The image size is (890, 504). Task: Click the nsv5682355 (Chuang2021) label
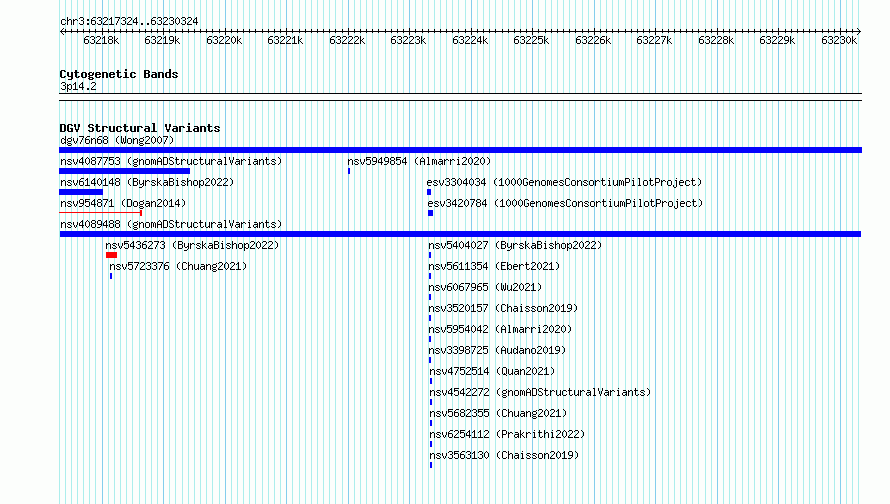coord(498,413)
